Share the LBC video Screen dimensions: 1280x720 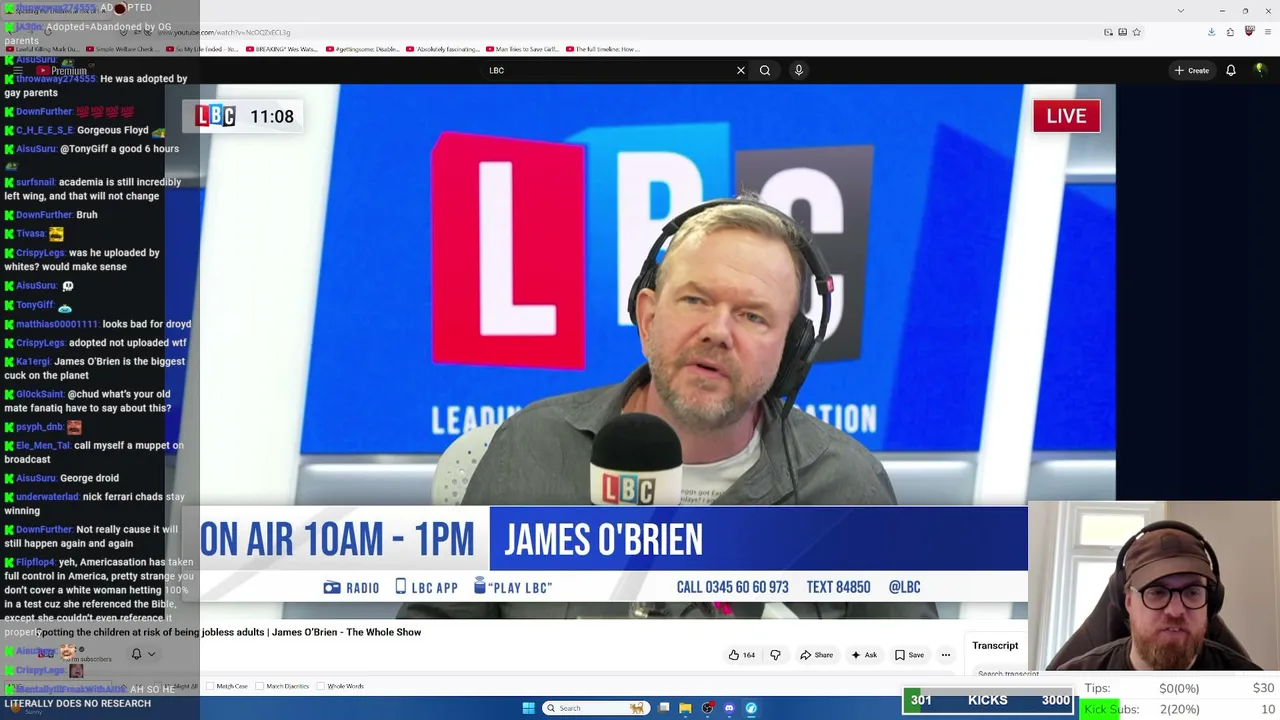(816, 655)
